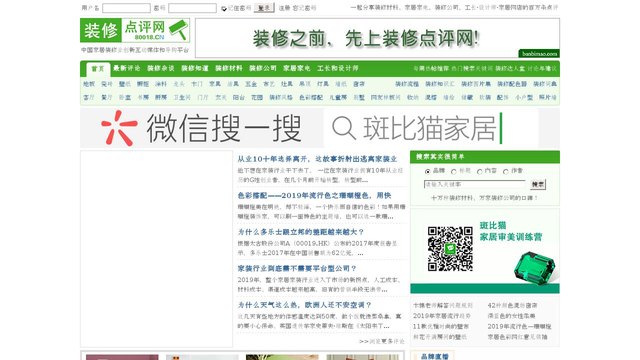The width and height of the screenshot is (640, 360).
Task: Click the 搜索 button in search panel
Action: pos(538,184)
